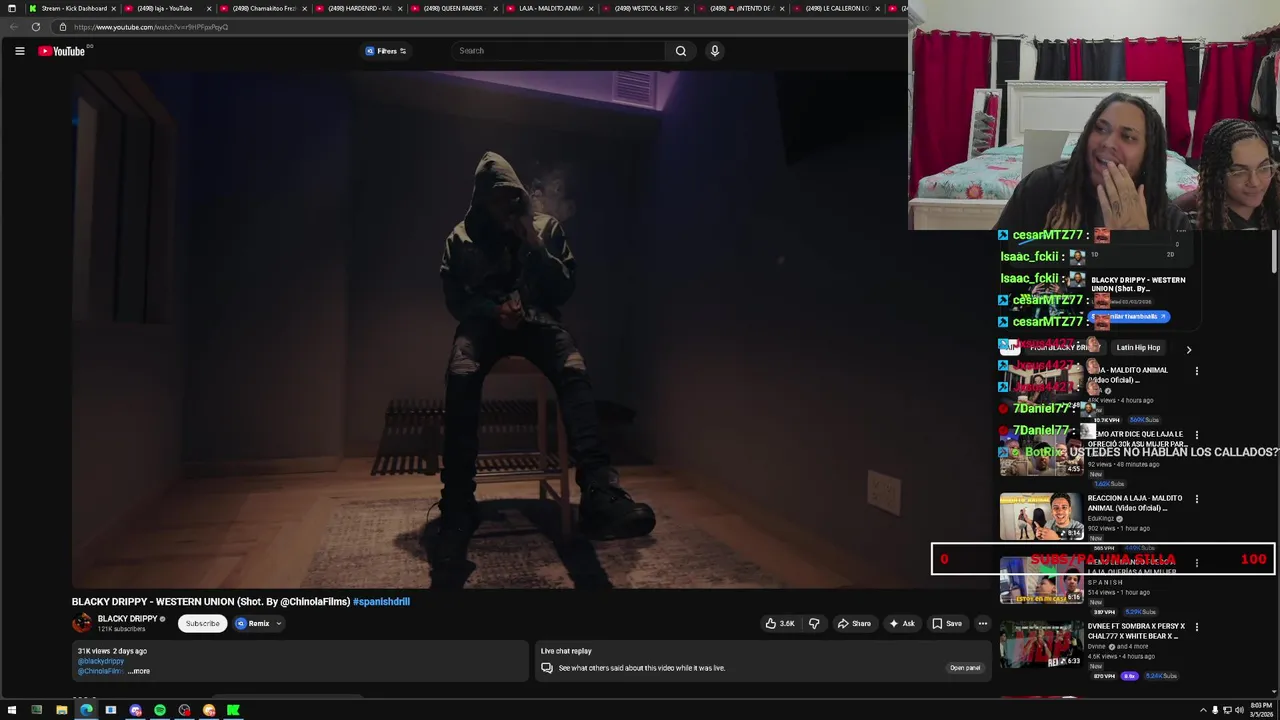Click the sidebar scrollbar on right edge
1280x720 pixels.
(1274, 250)
